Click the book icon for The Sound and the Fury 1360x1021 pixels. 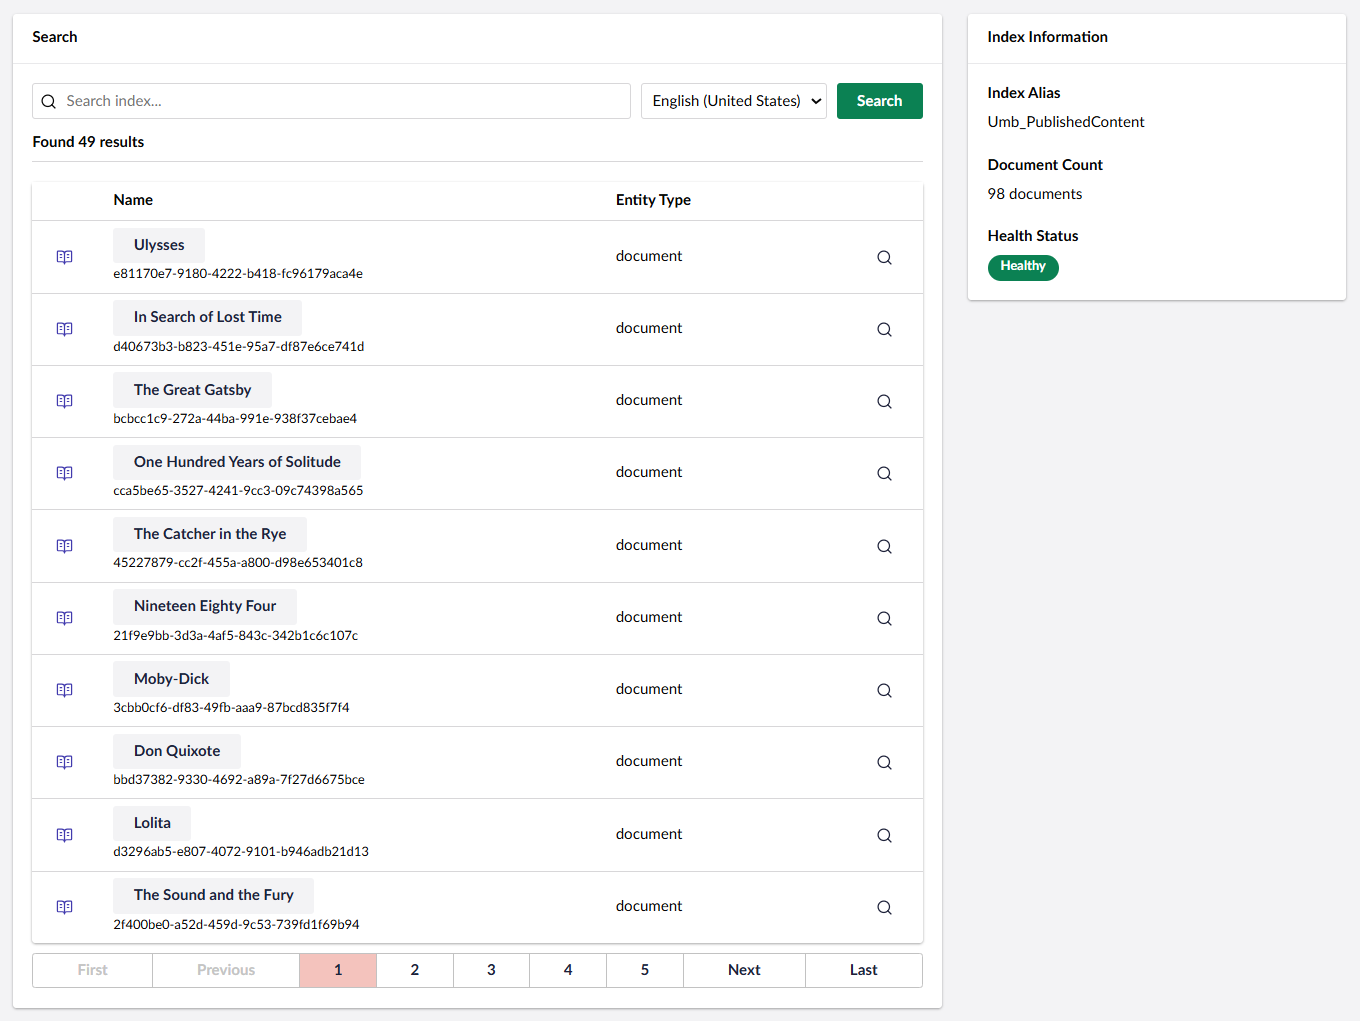coord(64,907)
